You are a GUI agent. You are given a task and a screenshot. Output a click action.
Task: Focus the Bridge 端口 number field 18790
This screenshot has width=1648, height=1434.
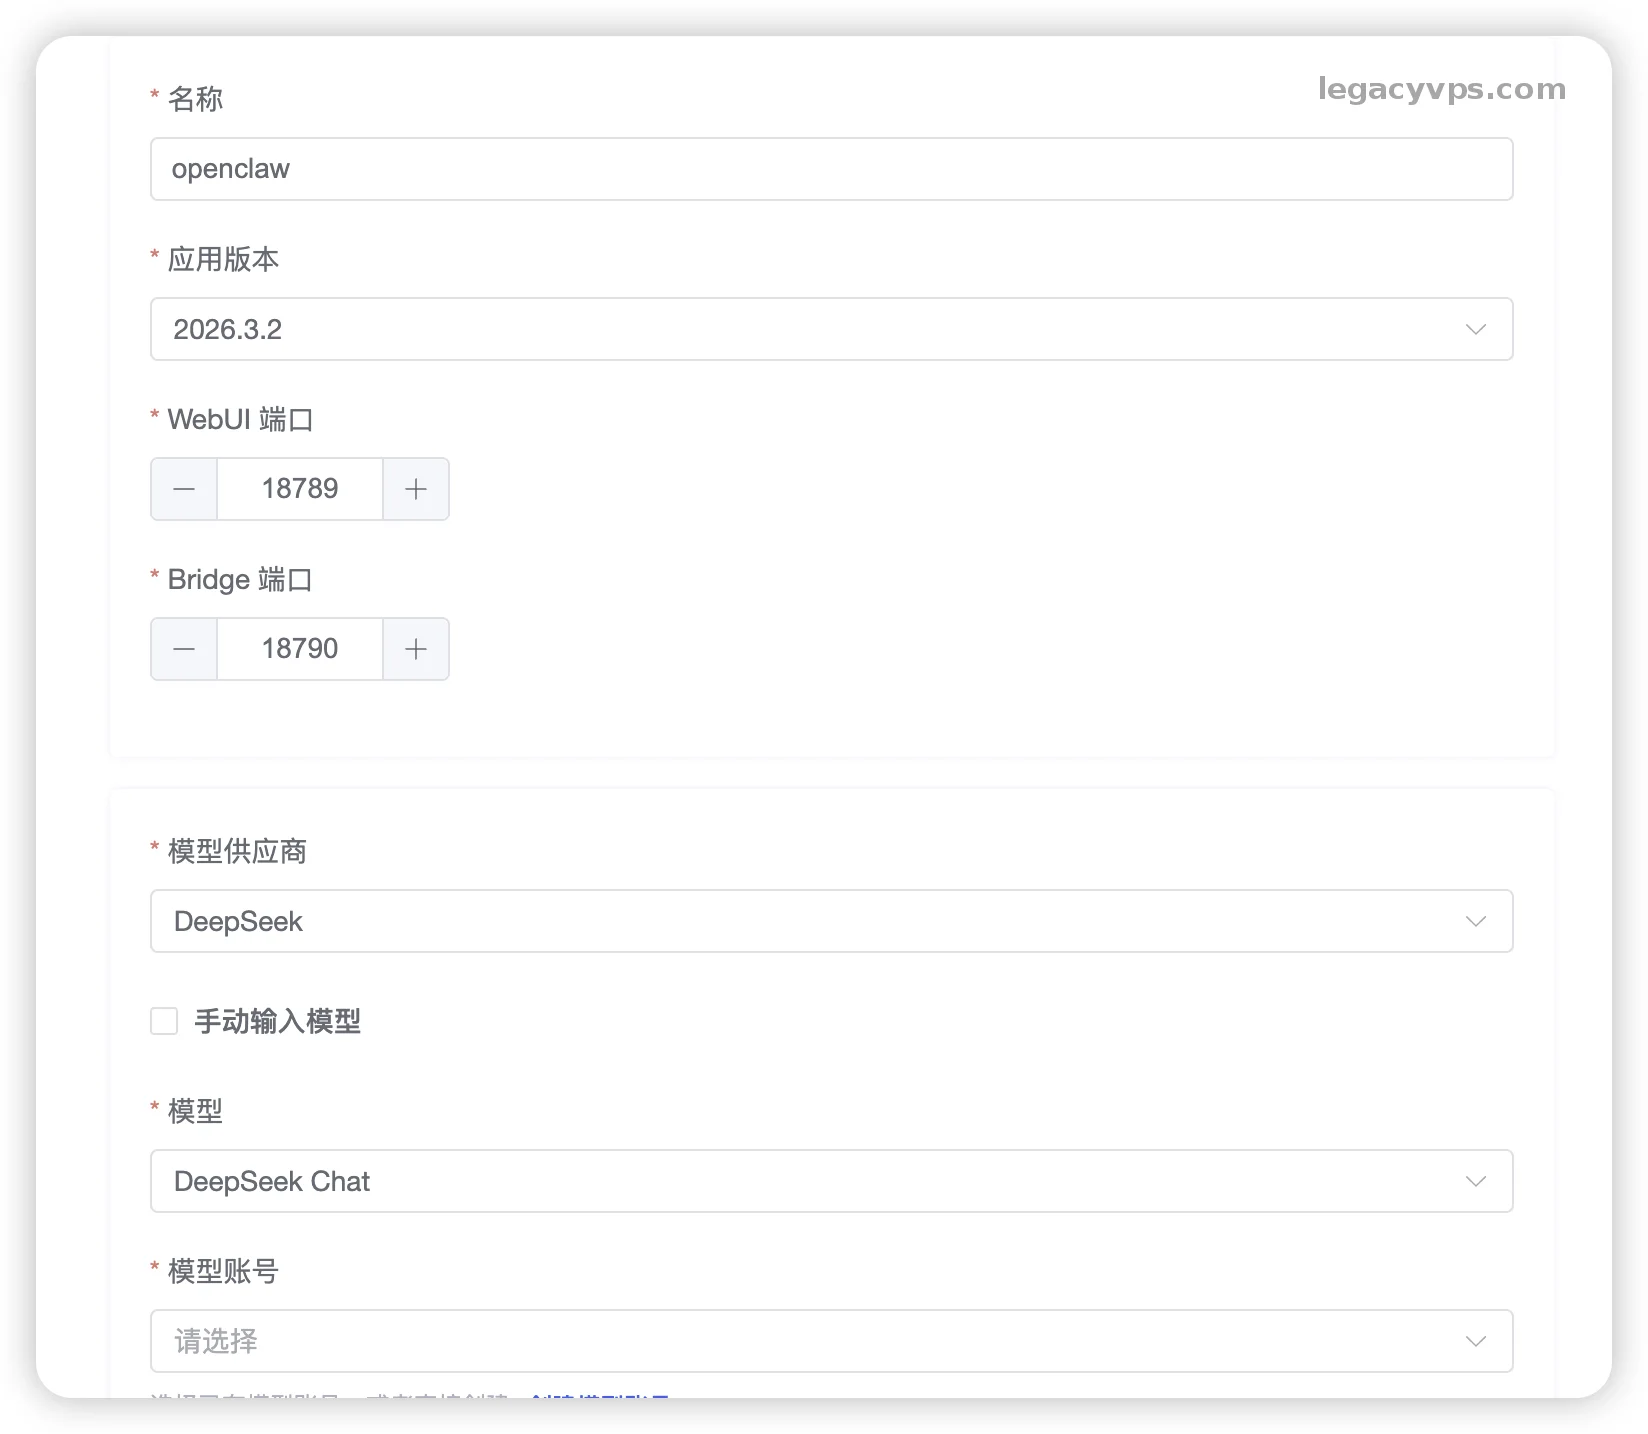(x=300, y=649)
